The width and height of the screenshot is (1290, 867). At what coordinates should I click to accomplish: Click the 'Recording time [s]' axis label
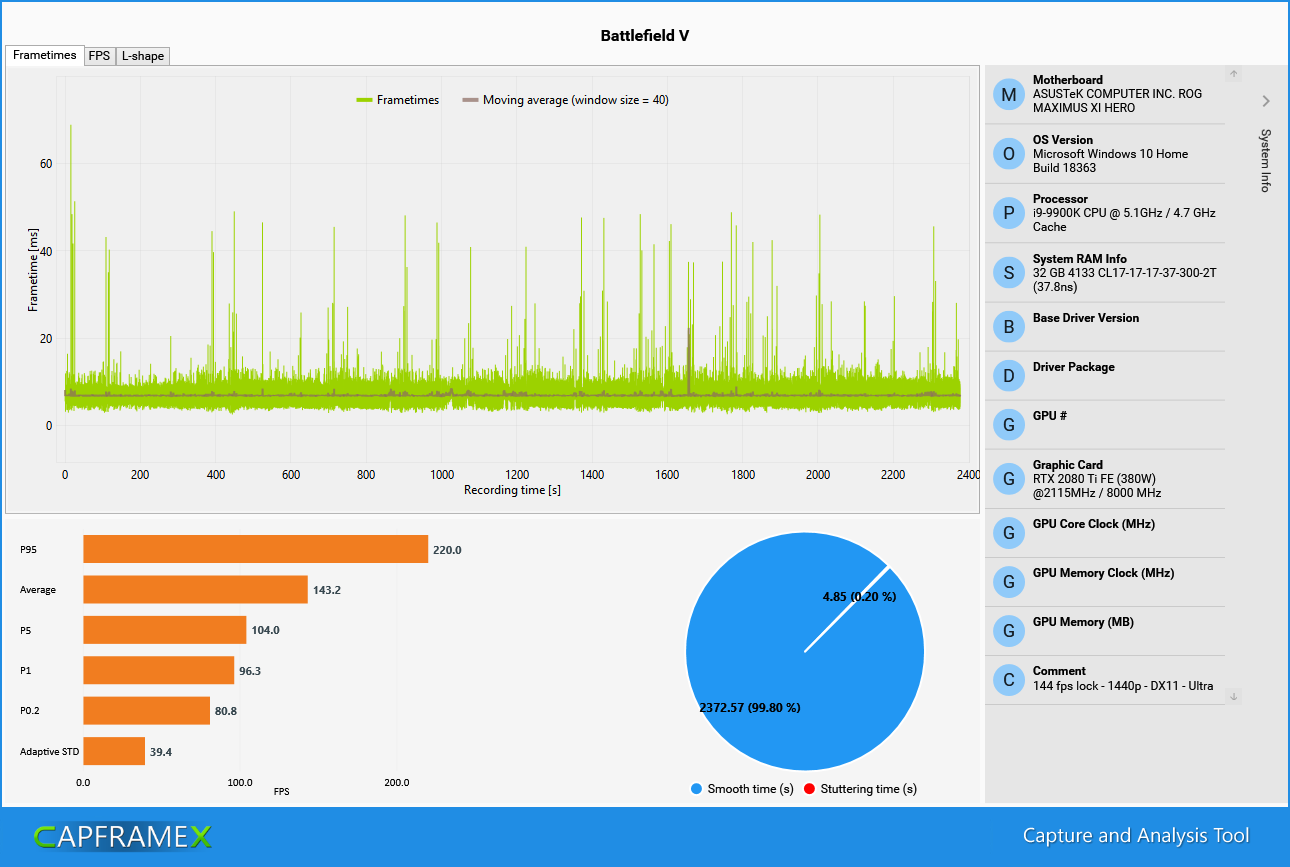click(x=512, y=491)
